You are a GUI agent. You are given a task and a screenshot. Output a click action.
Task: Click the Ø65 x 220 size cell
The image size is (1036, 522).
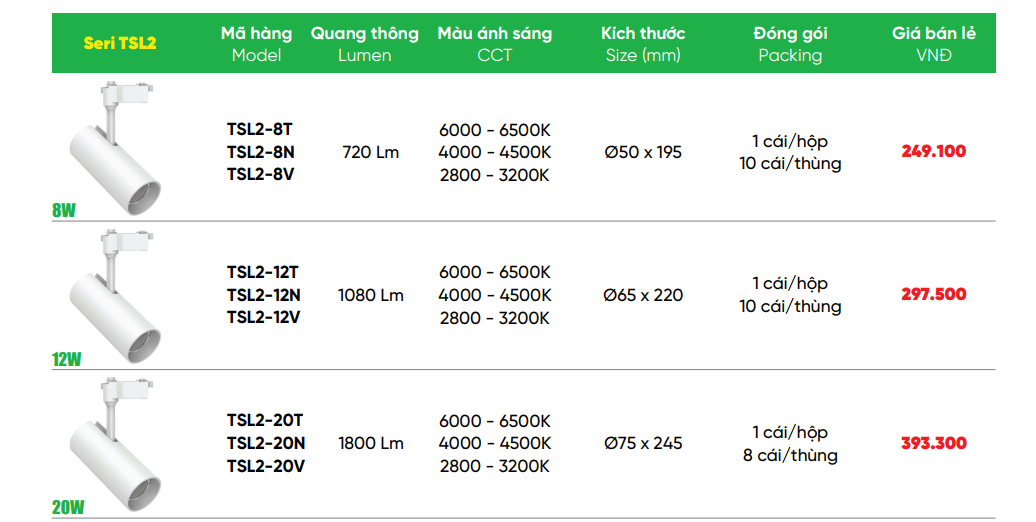pyautogui.click(x=643, y=295)
